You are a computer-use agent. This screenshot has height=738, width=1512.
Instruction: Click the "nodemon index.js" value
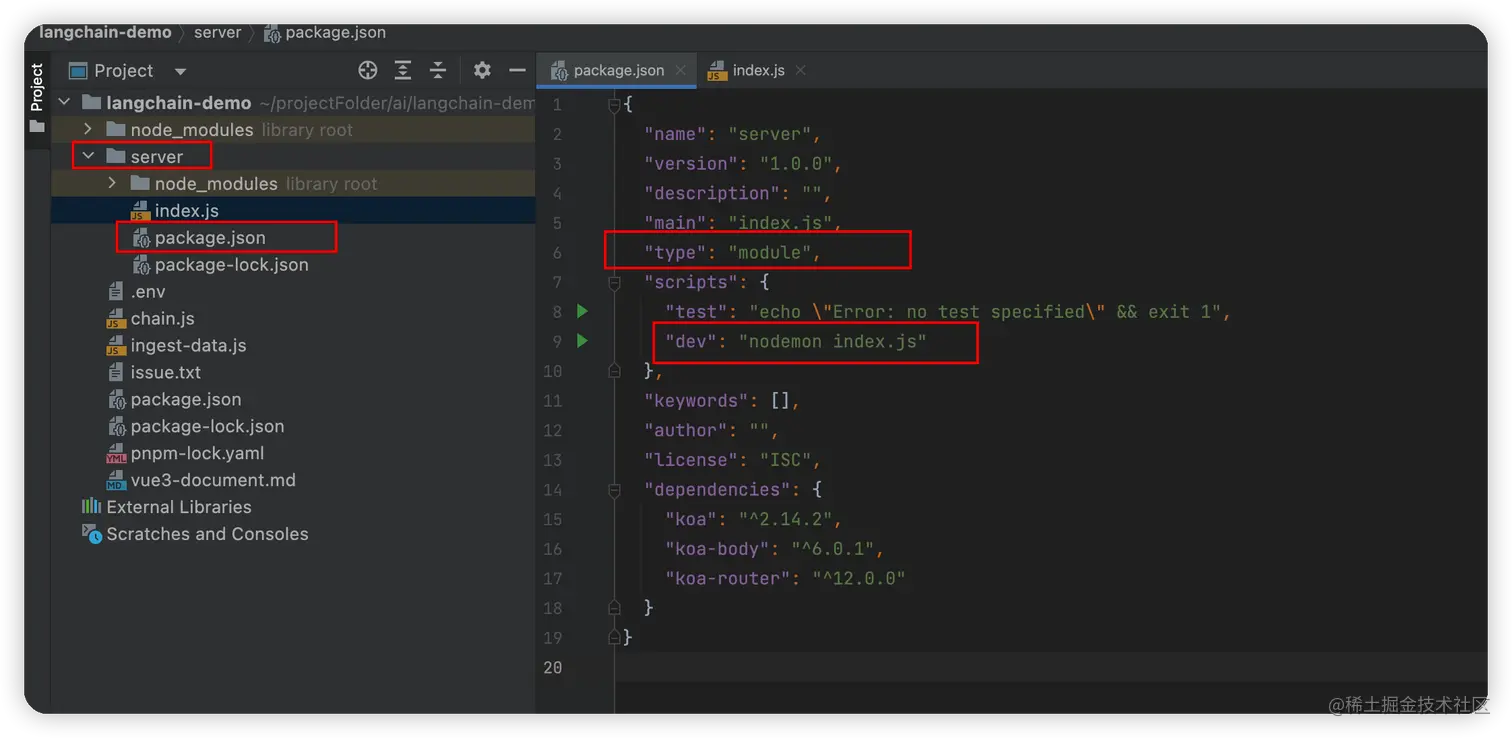coord(833,341)
